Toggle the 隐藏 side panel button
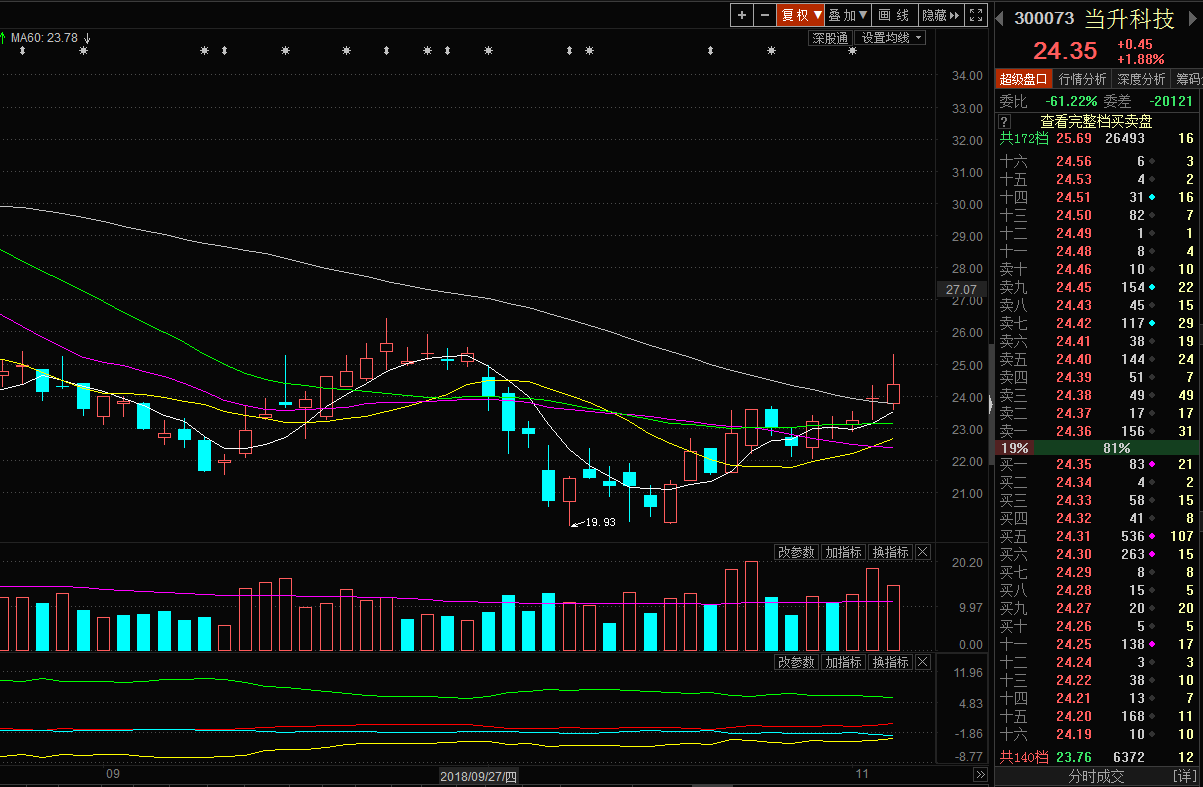1203x787 pixels. pos(940,15)
